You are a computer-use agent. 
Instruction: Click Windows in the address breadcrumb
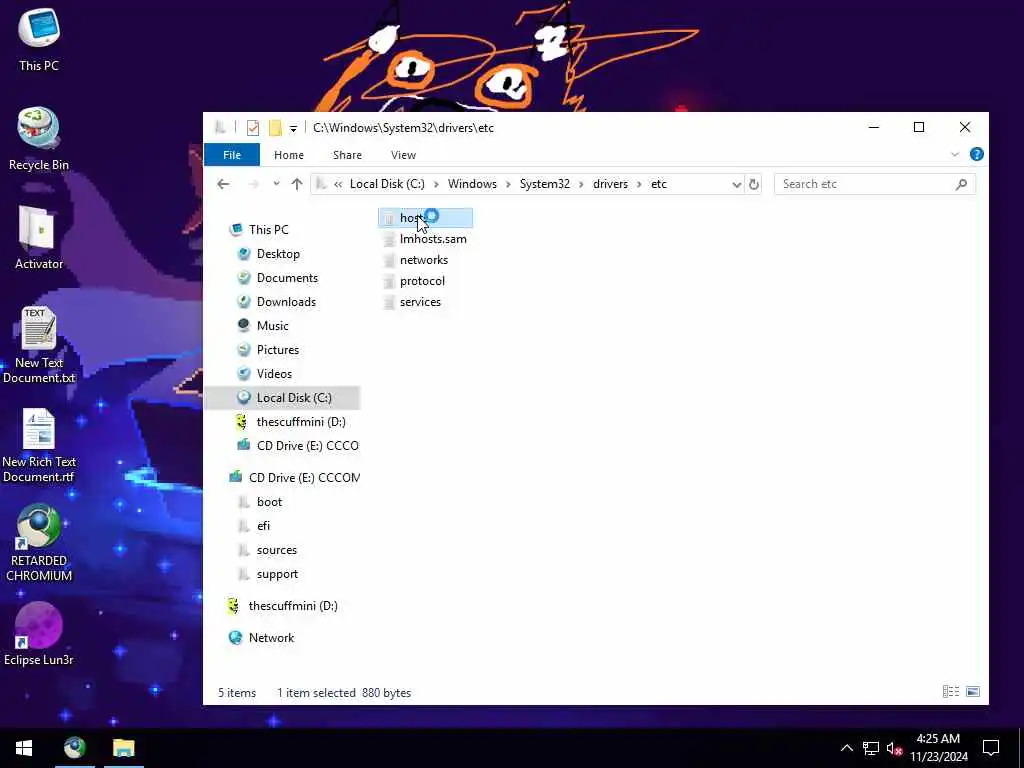[x=472, y=184]
